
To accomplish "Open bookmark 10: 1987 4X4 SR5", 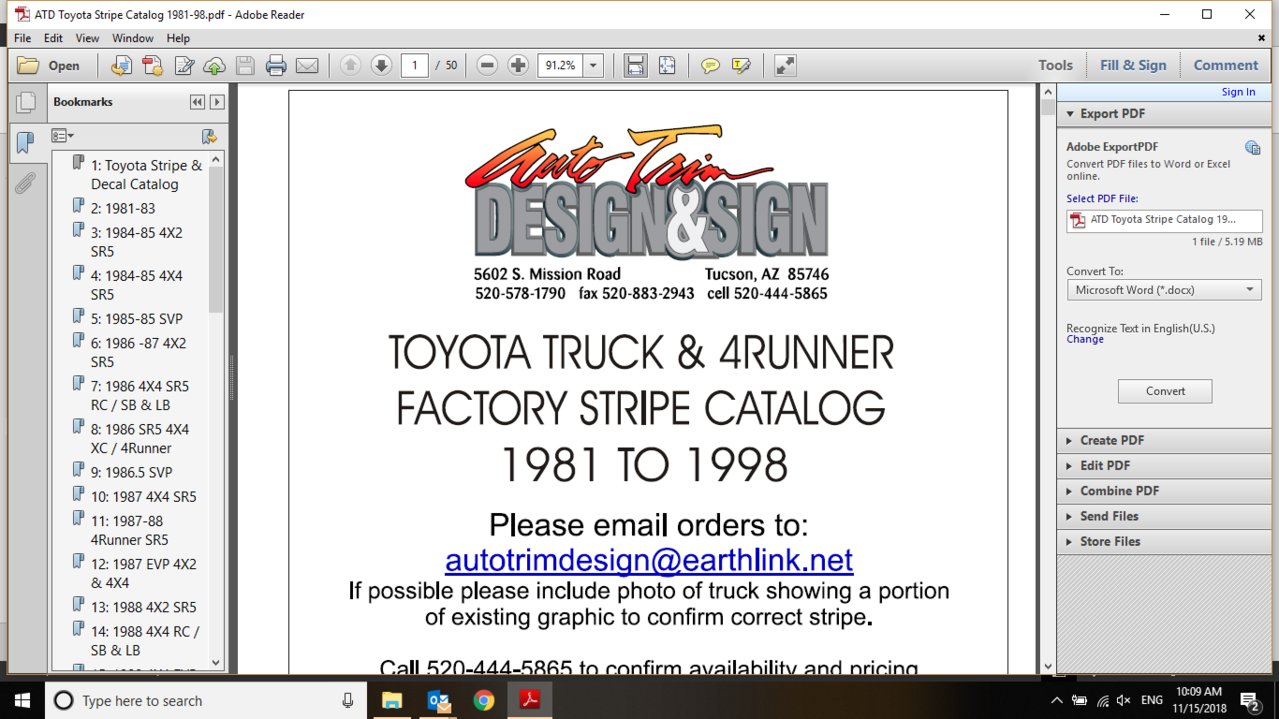I will click(x=143, y=497).
